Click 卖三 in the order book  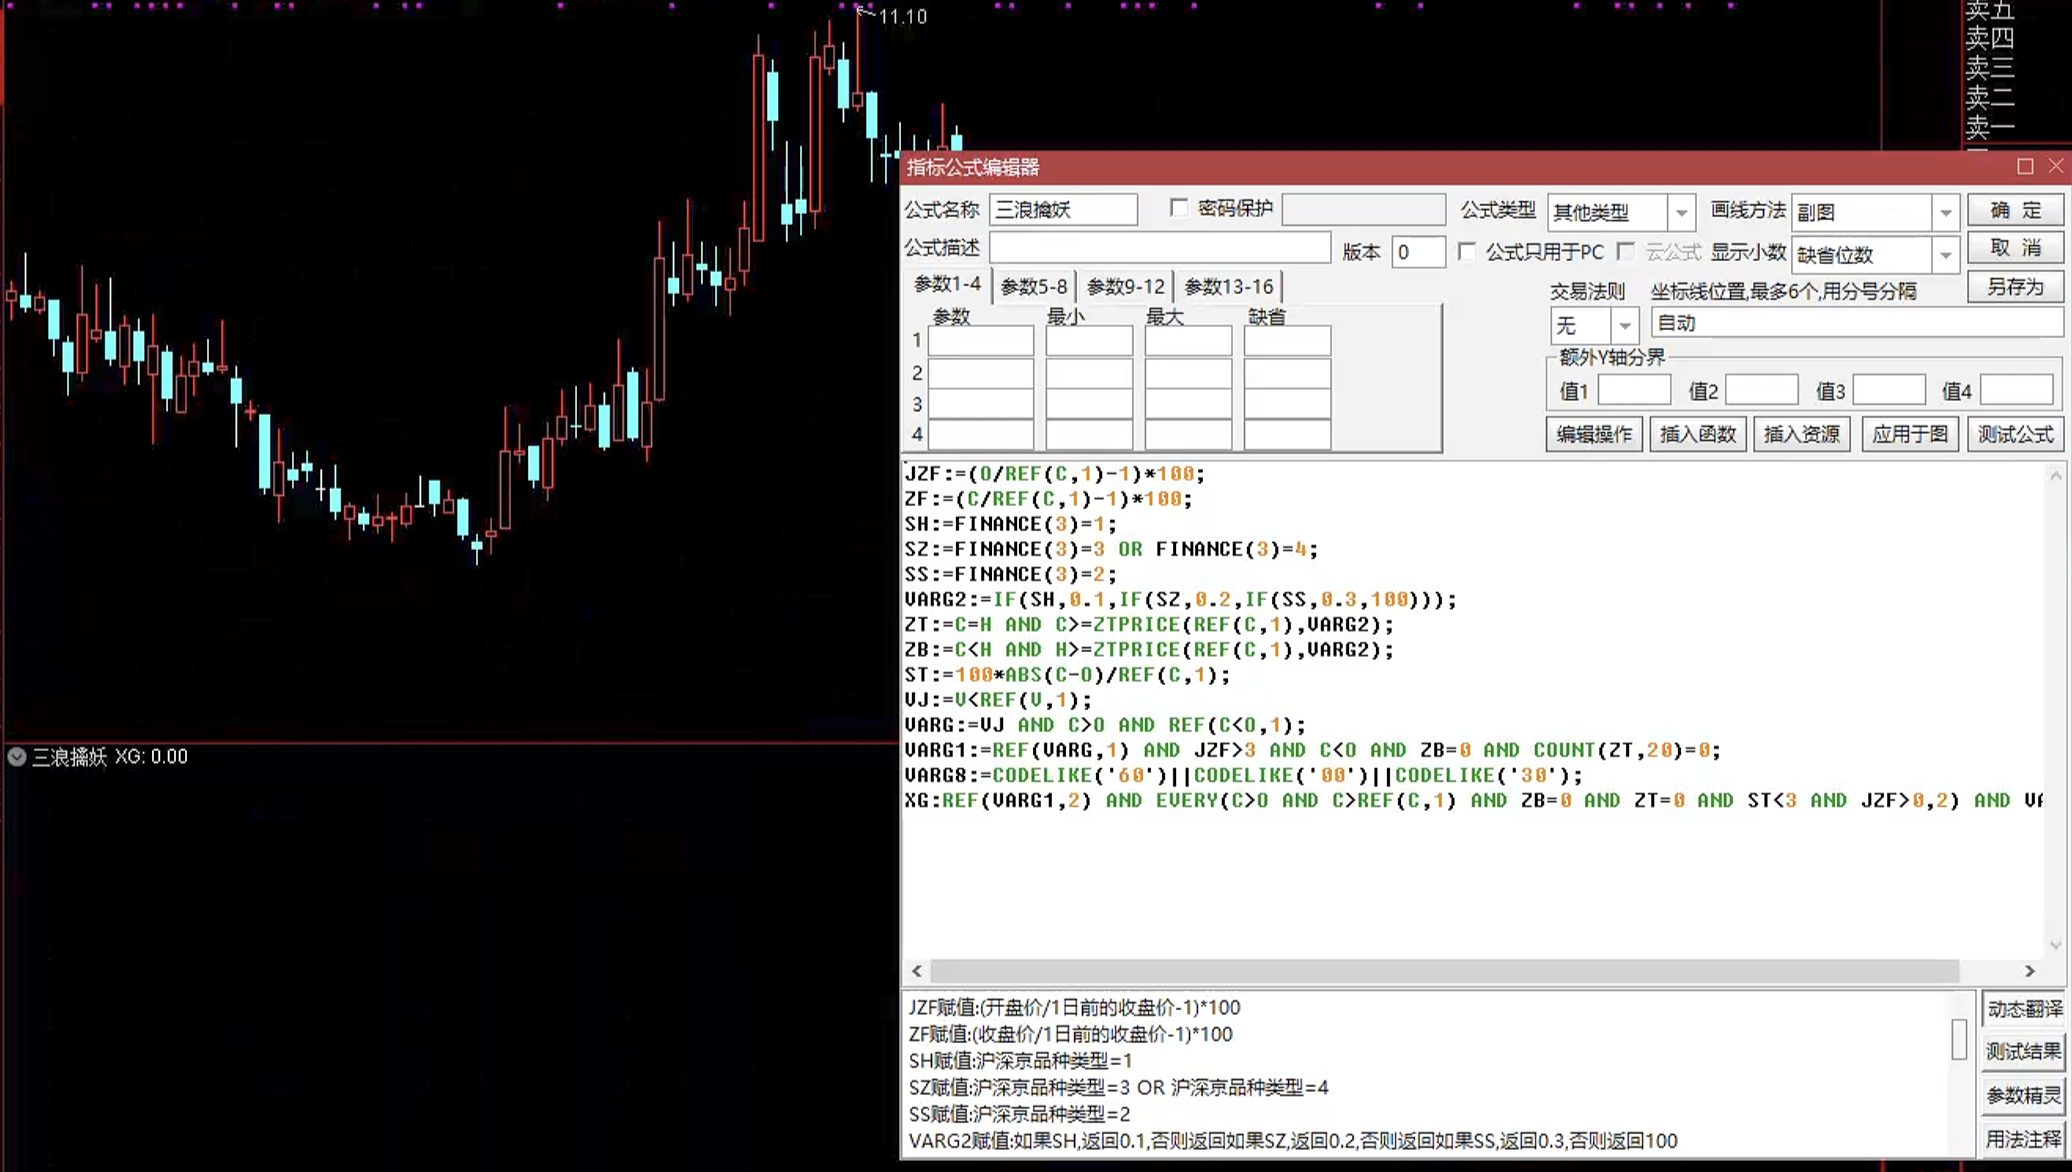[1990, 68]
